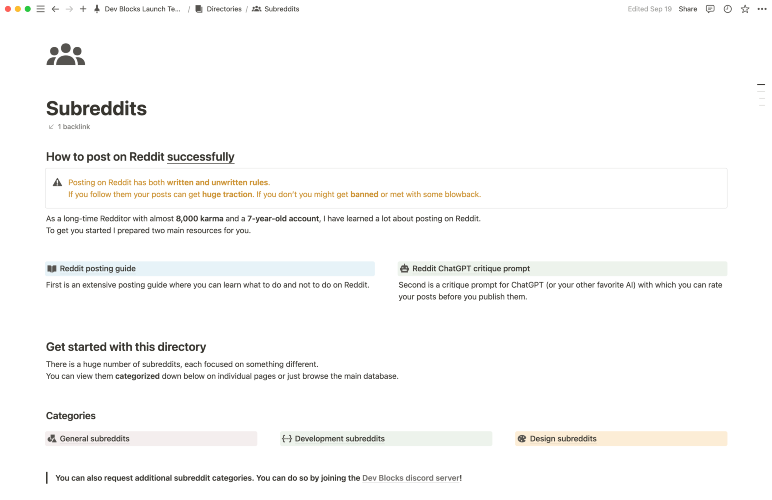This screenshot has width=772, height=500.
Task: Open Dev Blocks Launch breadcrumb
Action: pyautogui.click(x=137, y=9)
